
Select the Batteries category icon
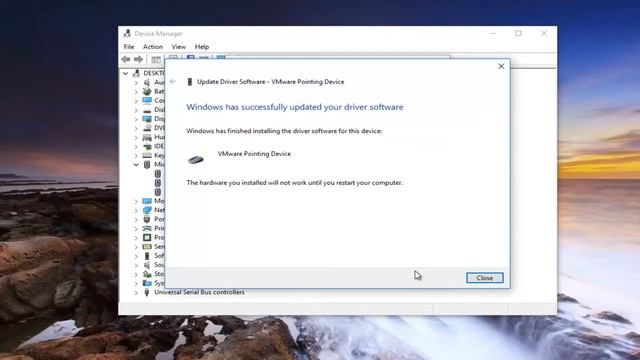pyautogui.click(x=147, y=91)
